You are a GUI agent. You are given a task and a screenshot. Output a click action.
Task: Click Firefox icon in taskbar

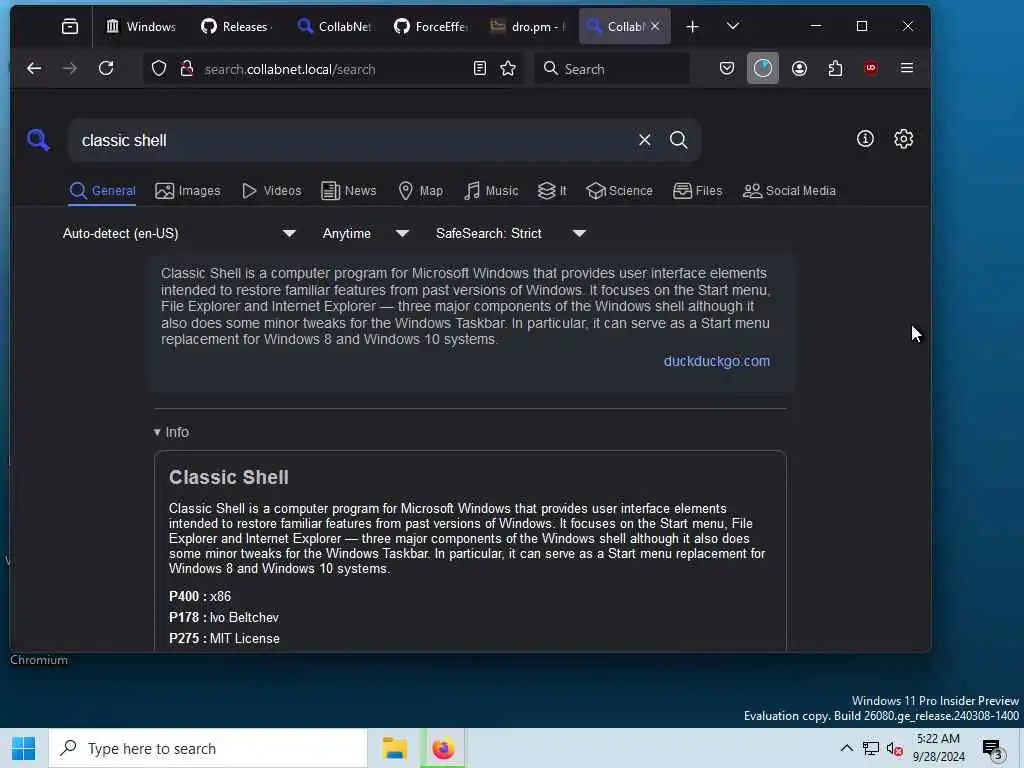pyautogui.click(x=443, y=748)
